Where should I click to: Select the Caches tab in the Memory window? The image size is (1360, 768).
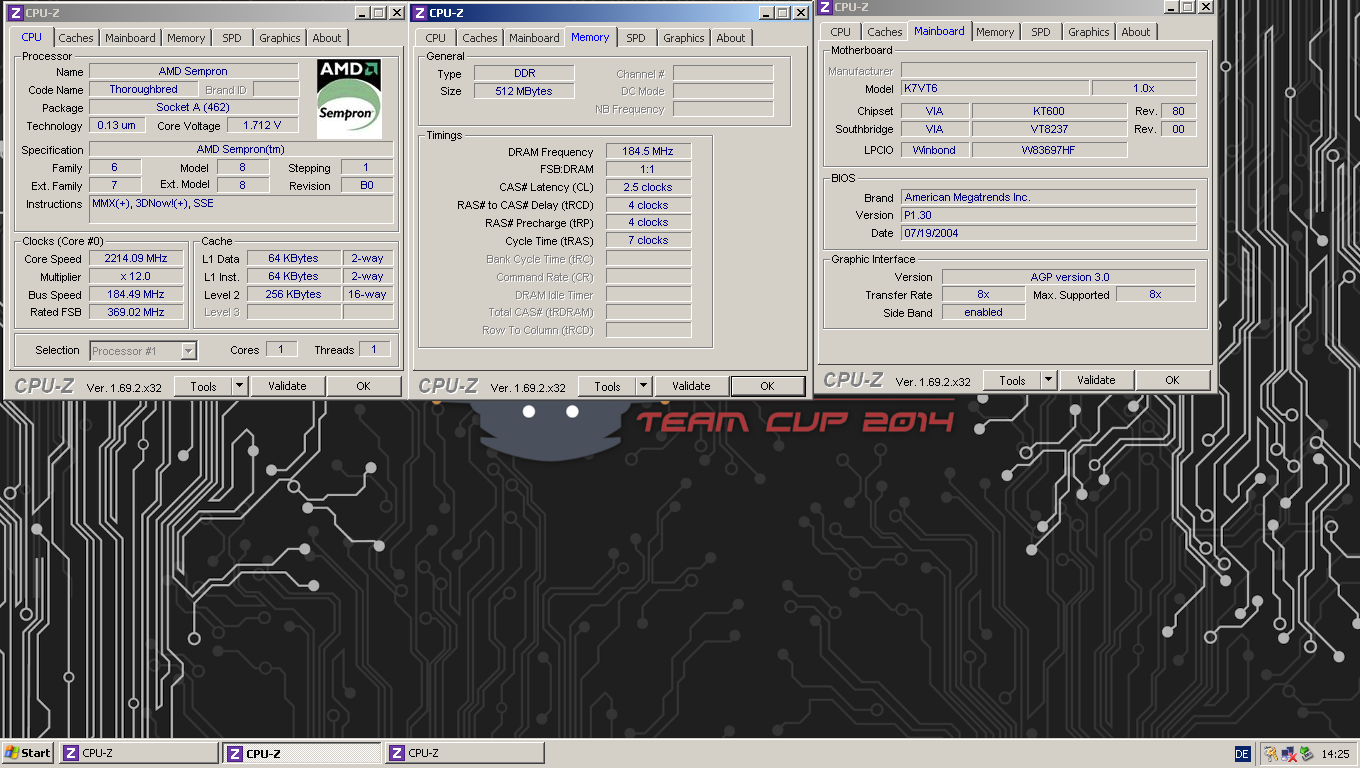click(x=480, y=38)
